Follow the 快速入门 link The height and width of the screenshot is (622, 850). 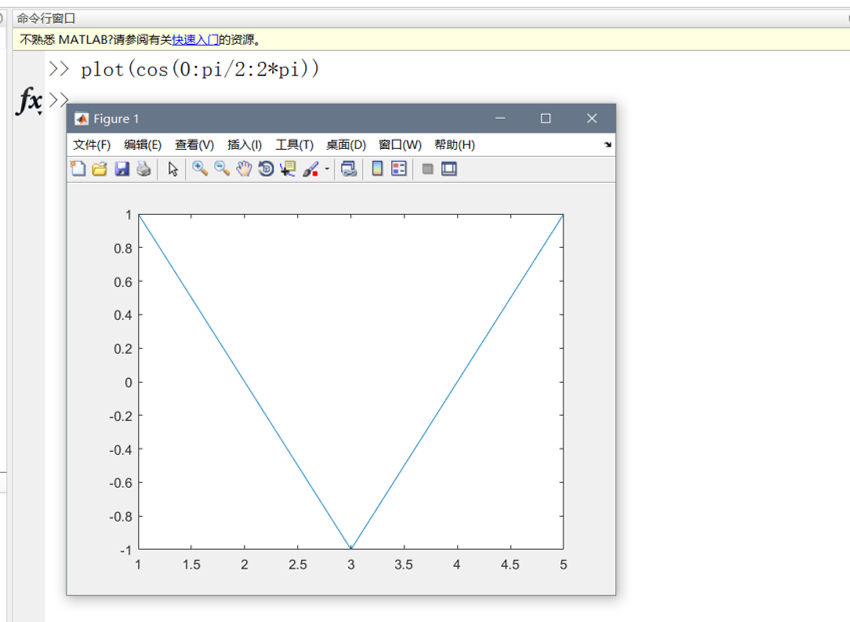tap(195, 40)
